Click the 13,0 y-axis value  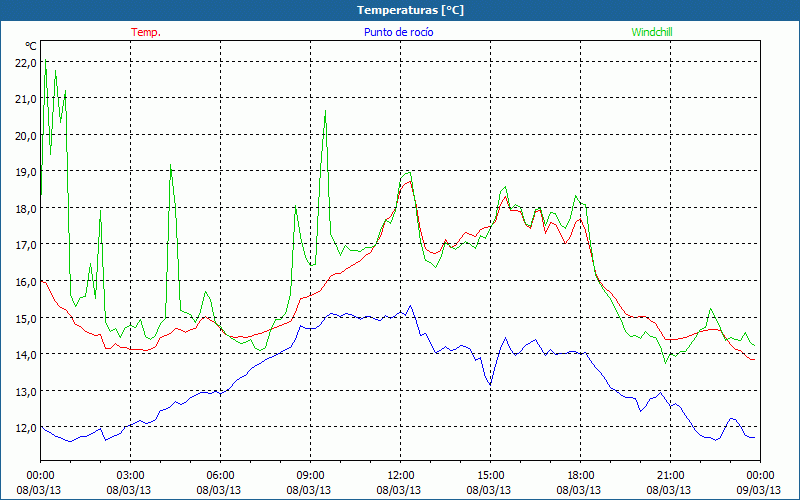(27, 391)
